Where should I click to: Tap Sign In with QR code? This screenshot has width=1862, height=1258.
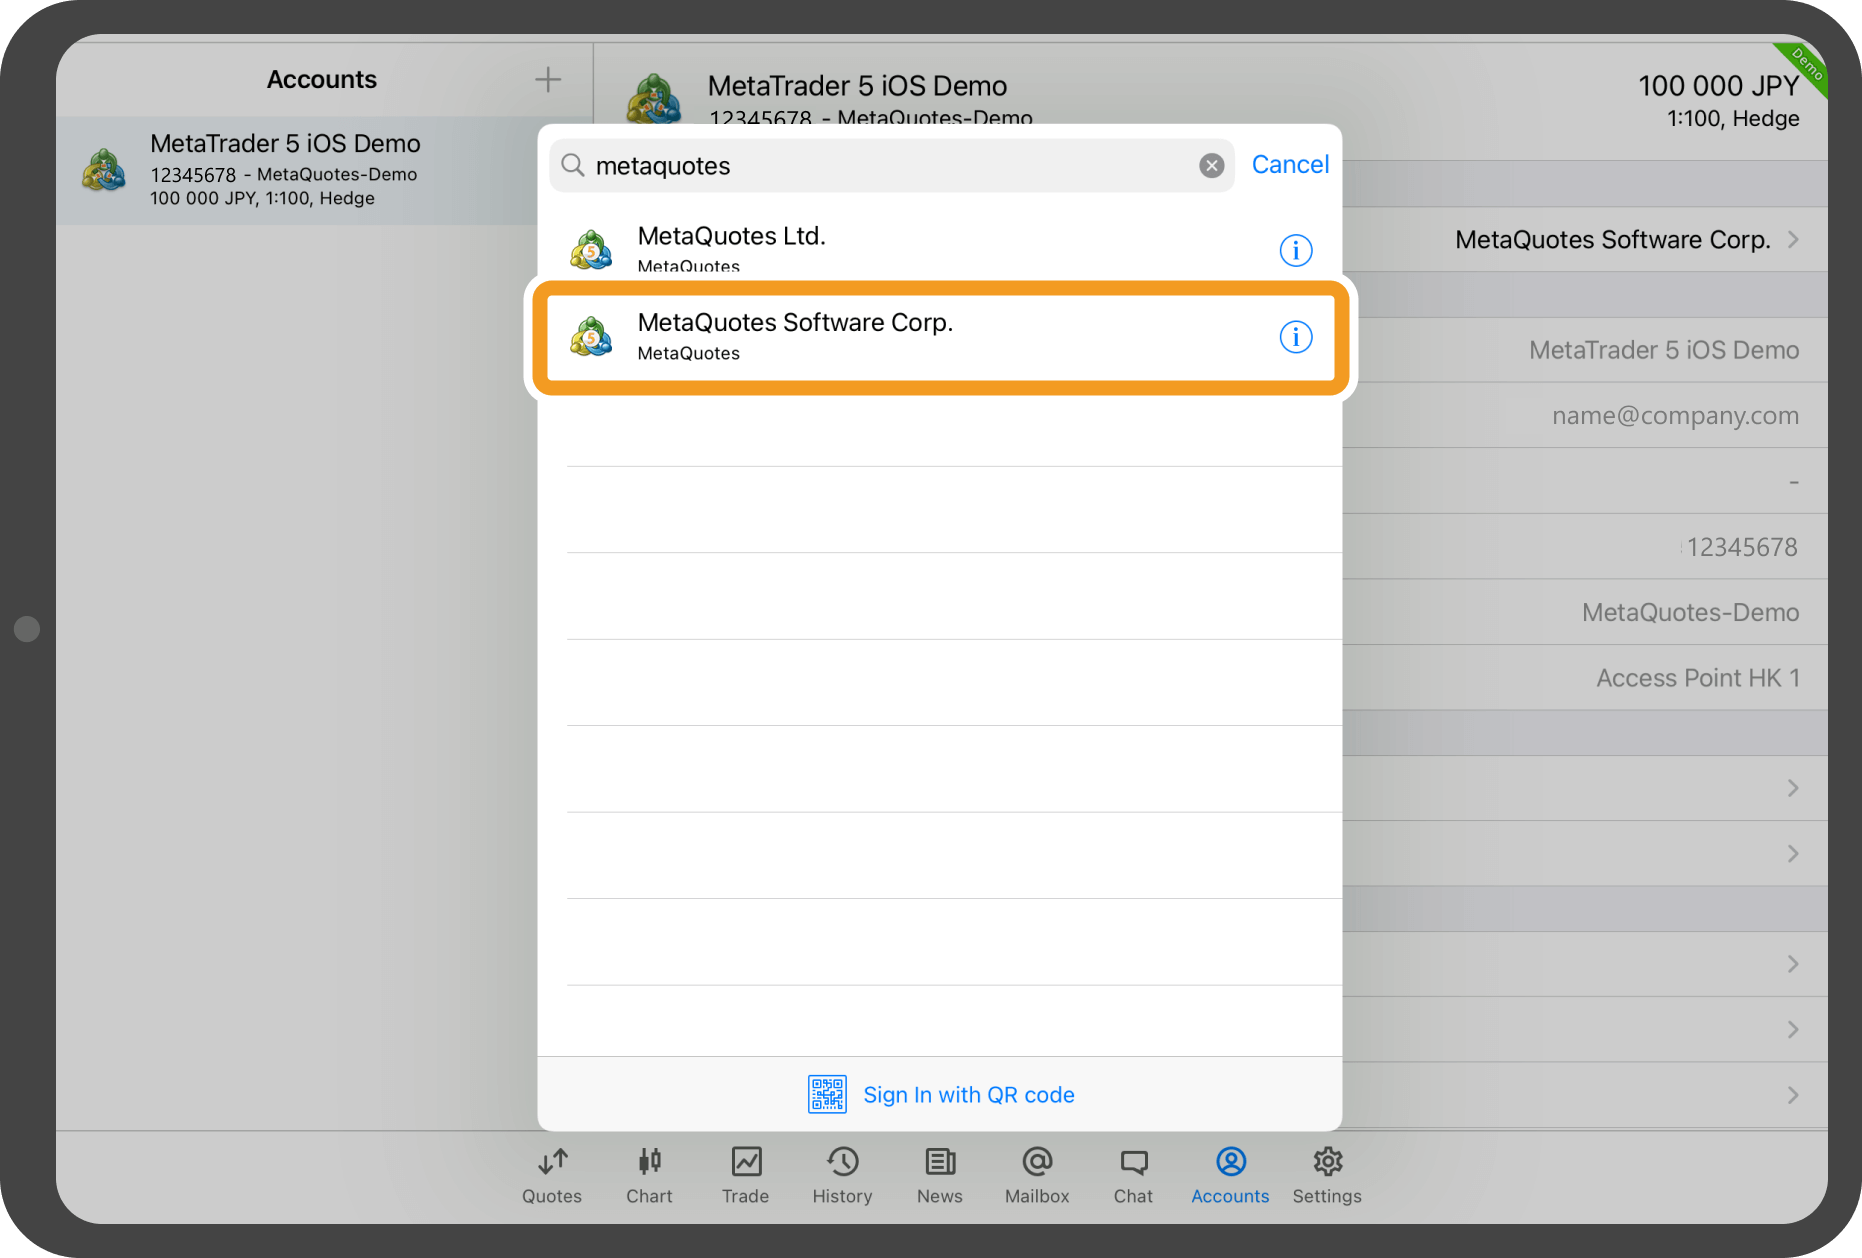coord(968,1095)
